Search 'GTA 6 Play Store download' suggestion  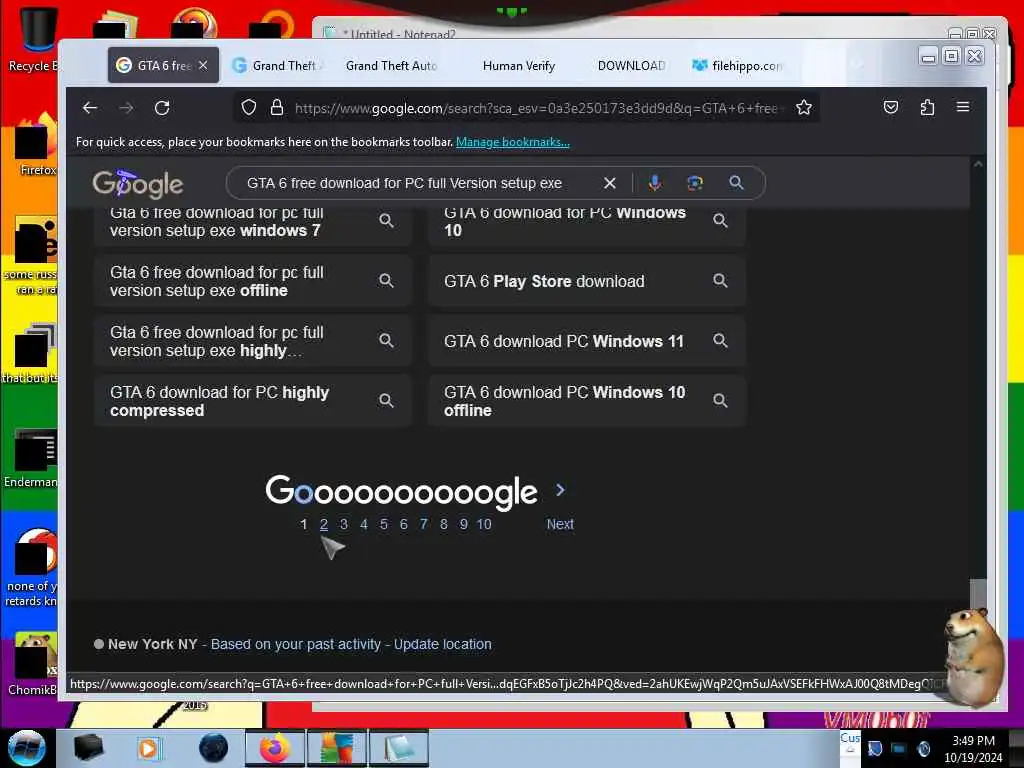click(586, 281)
